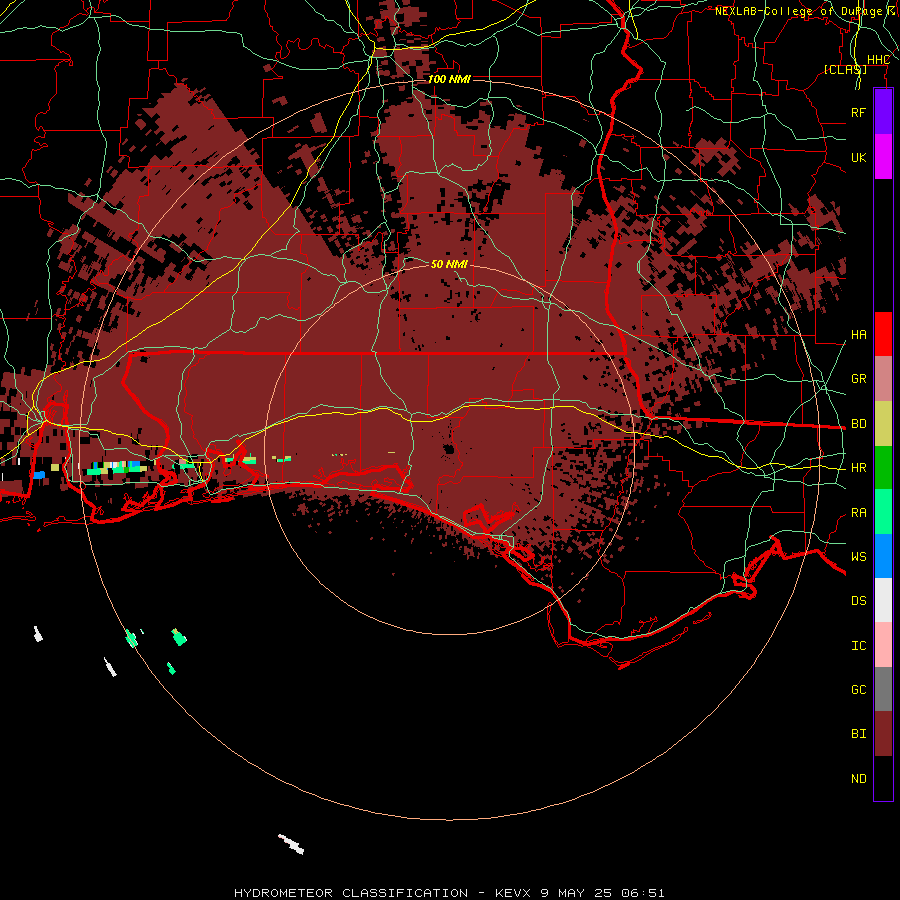Click the DS white legend swatch

click(883, 600)
